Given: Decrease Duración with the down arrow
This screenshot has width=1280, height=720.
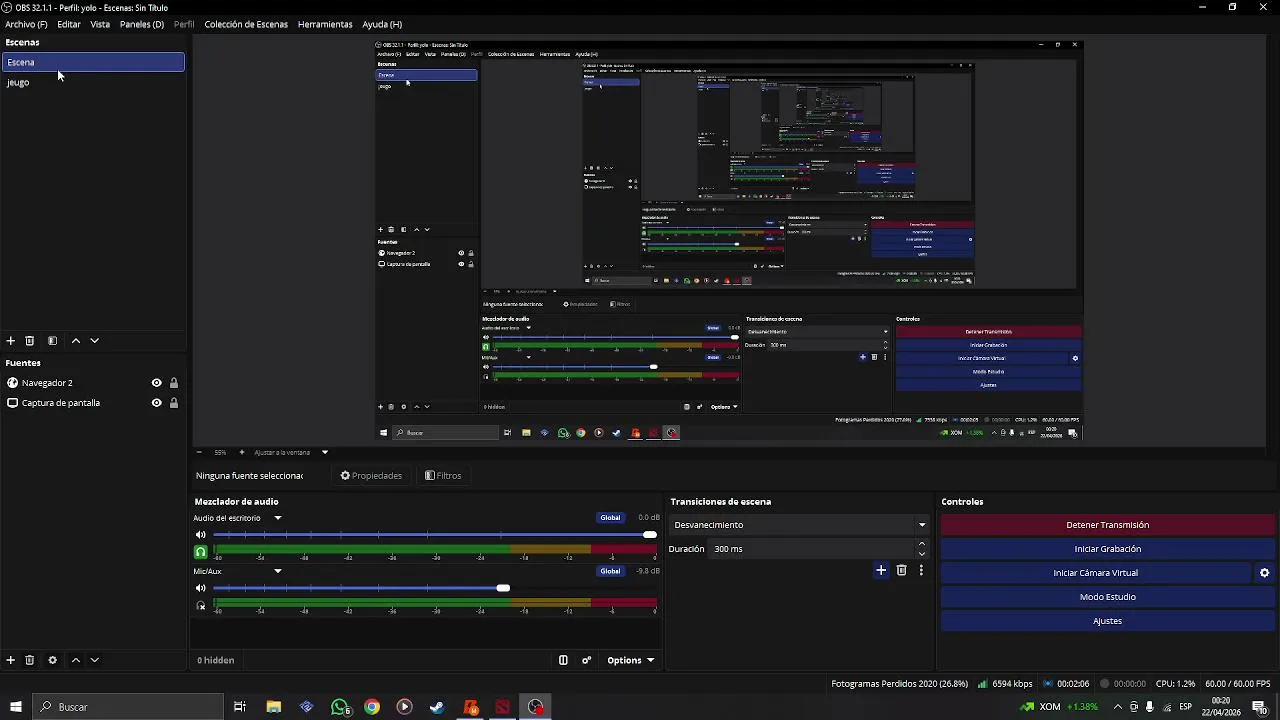Looking at the screenshot, I should [922, 554].
